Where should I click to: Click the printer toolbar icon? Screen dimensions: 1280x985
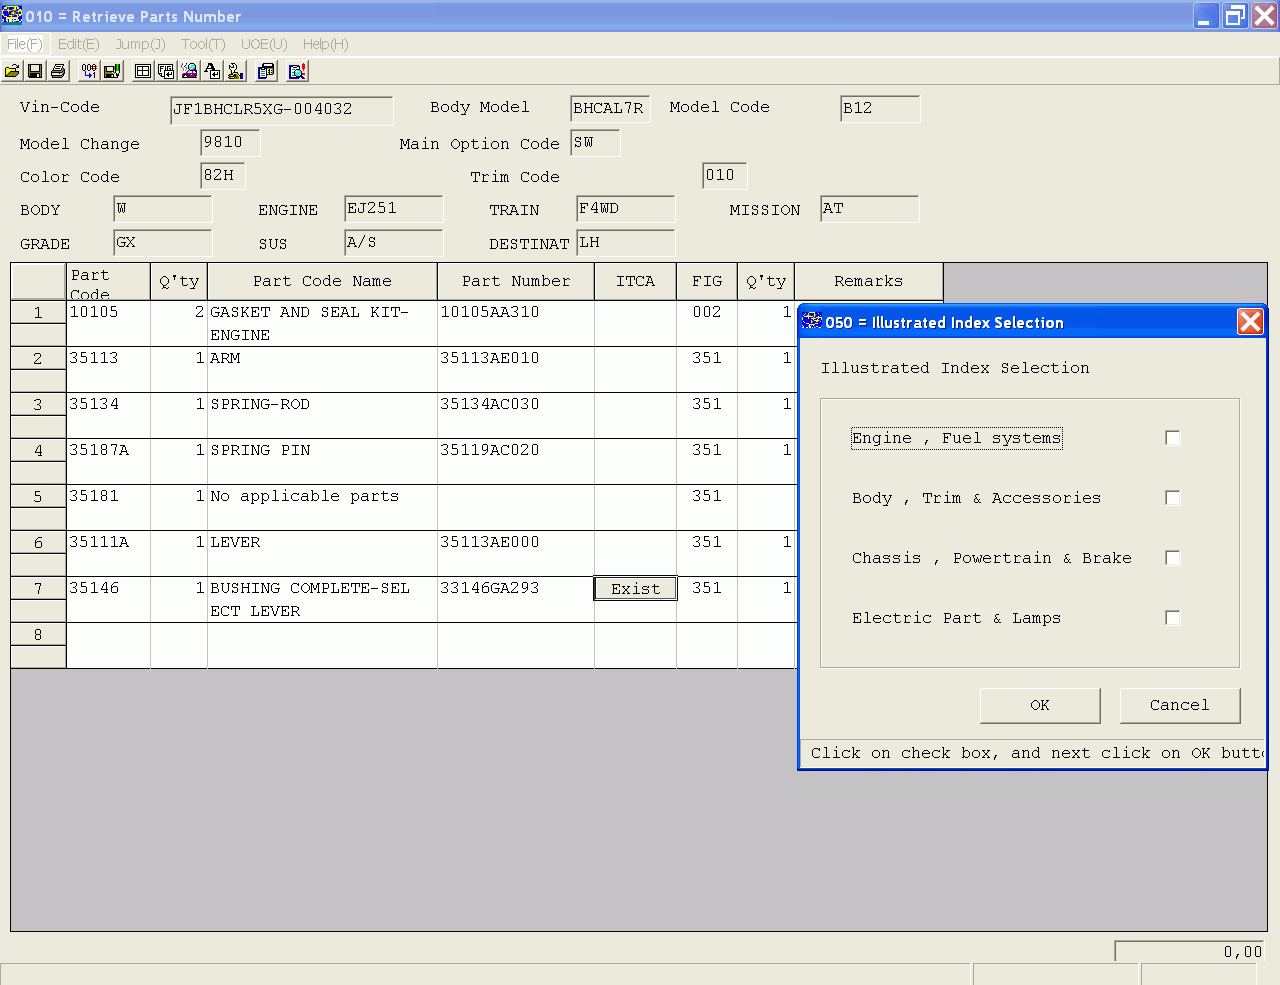pos(58,71)
